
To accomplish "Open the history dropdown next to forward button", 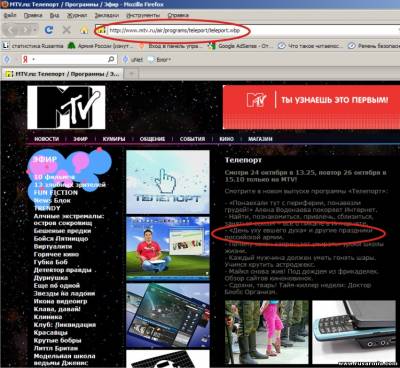I will point(35,30).
